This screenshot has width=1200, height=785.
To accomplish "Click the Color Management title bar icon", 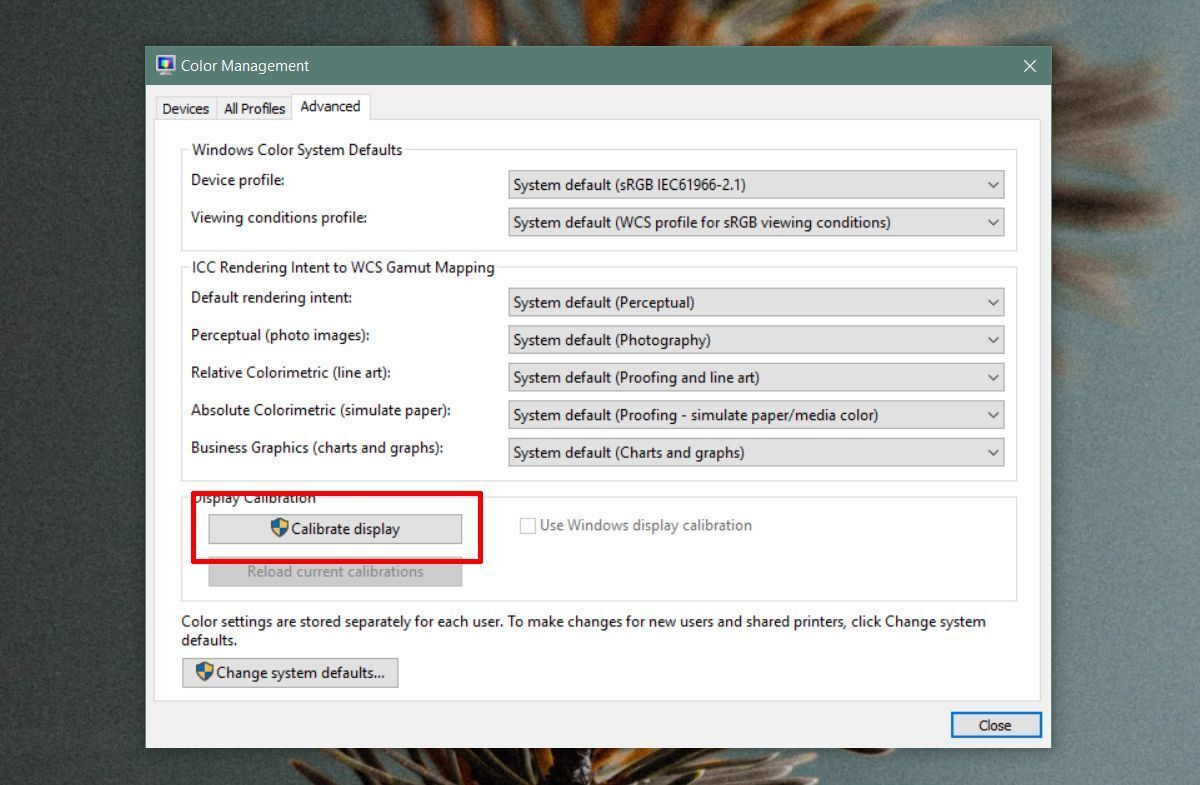I will coord(166,65).
